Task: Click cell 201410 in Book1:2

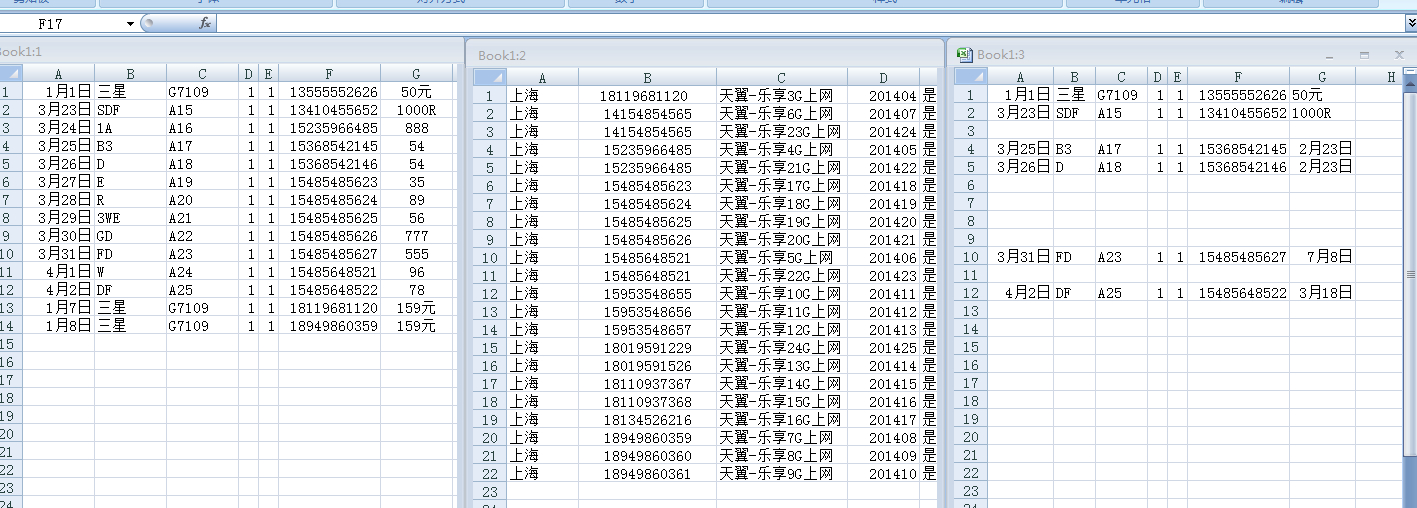Action: coord(883,474)
